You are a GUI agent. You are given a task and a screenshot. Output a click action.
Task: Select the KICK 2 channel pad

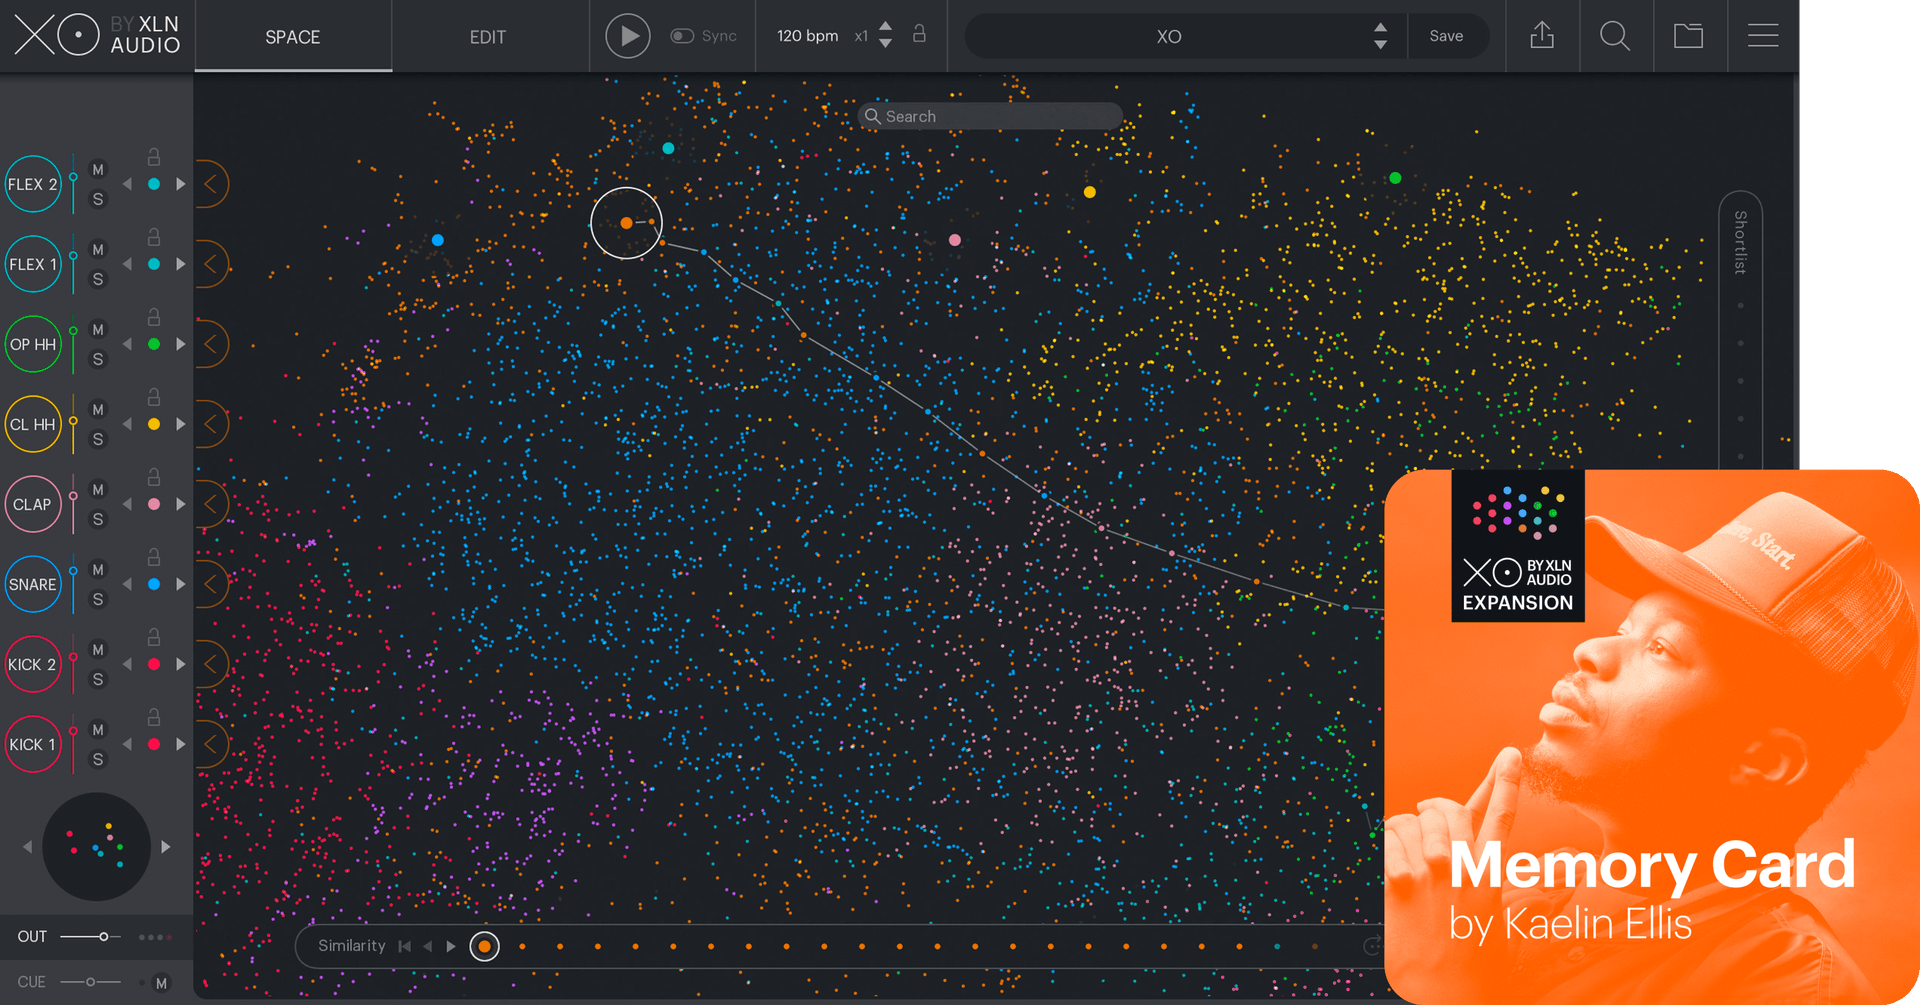33,664
